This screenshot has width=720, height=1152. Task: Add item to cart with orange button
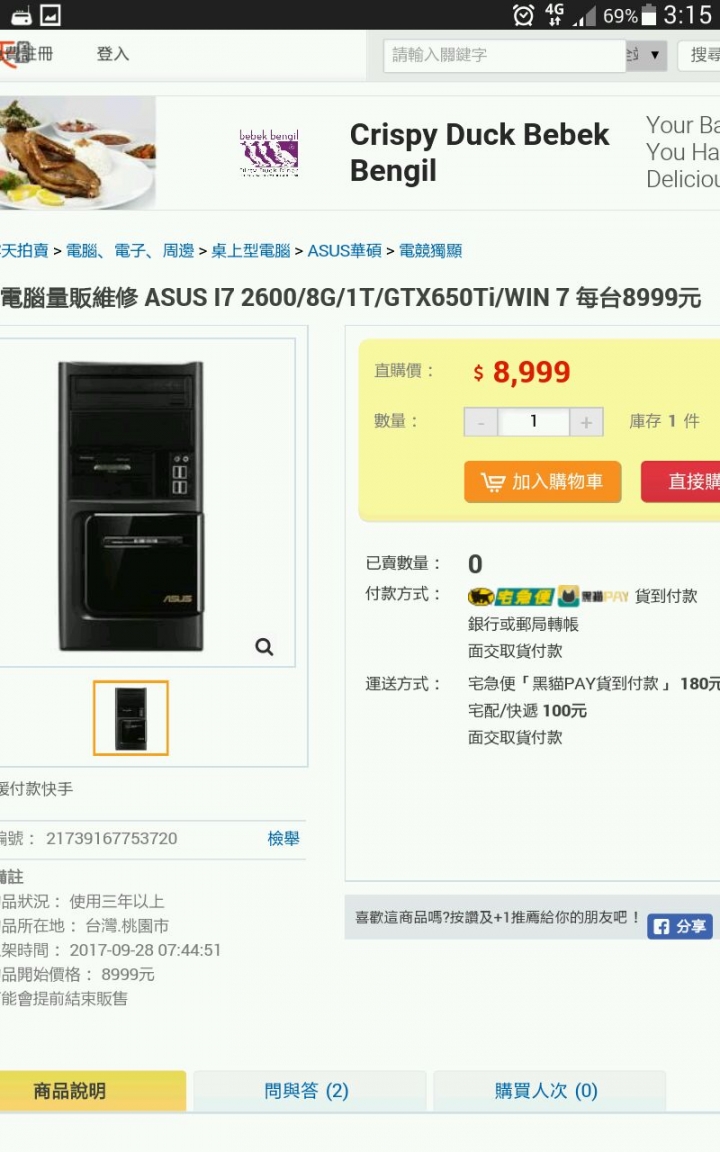[542, 482]
